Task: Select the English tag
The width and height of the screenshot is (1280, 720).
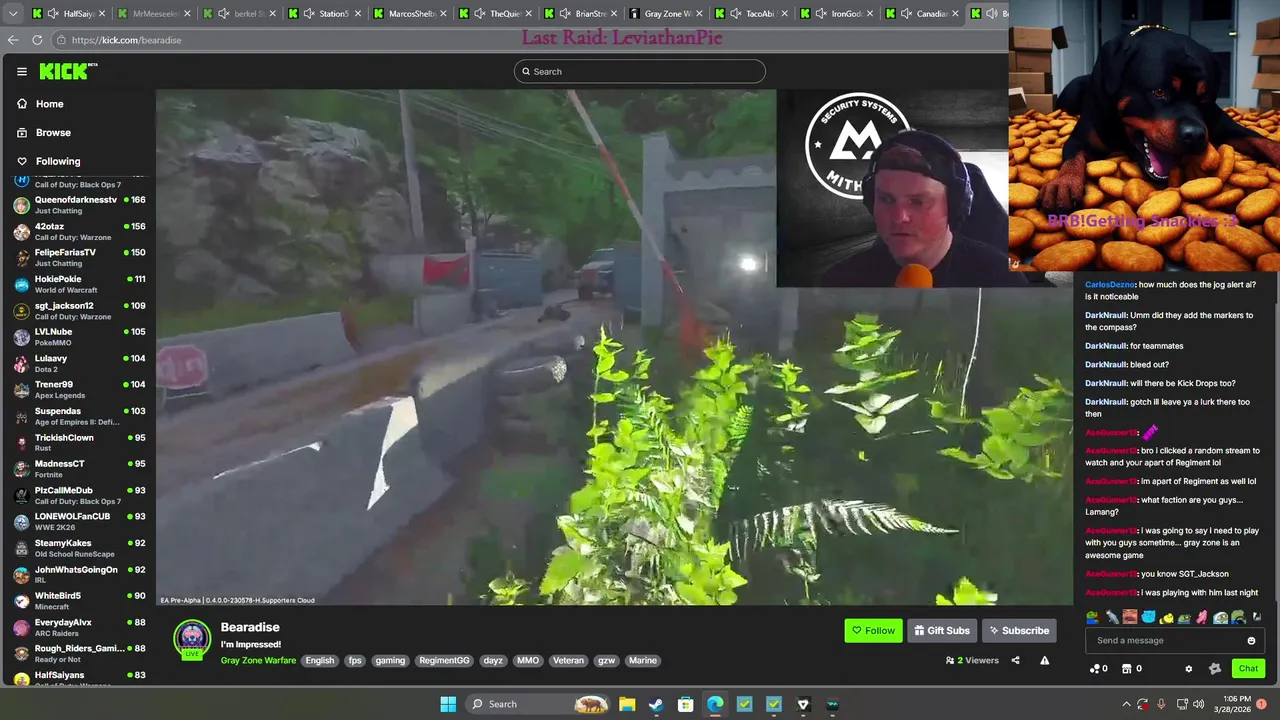Action: (x=320, y=660)
